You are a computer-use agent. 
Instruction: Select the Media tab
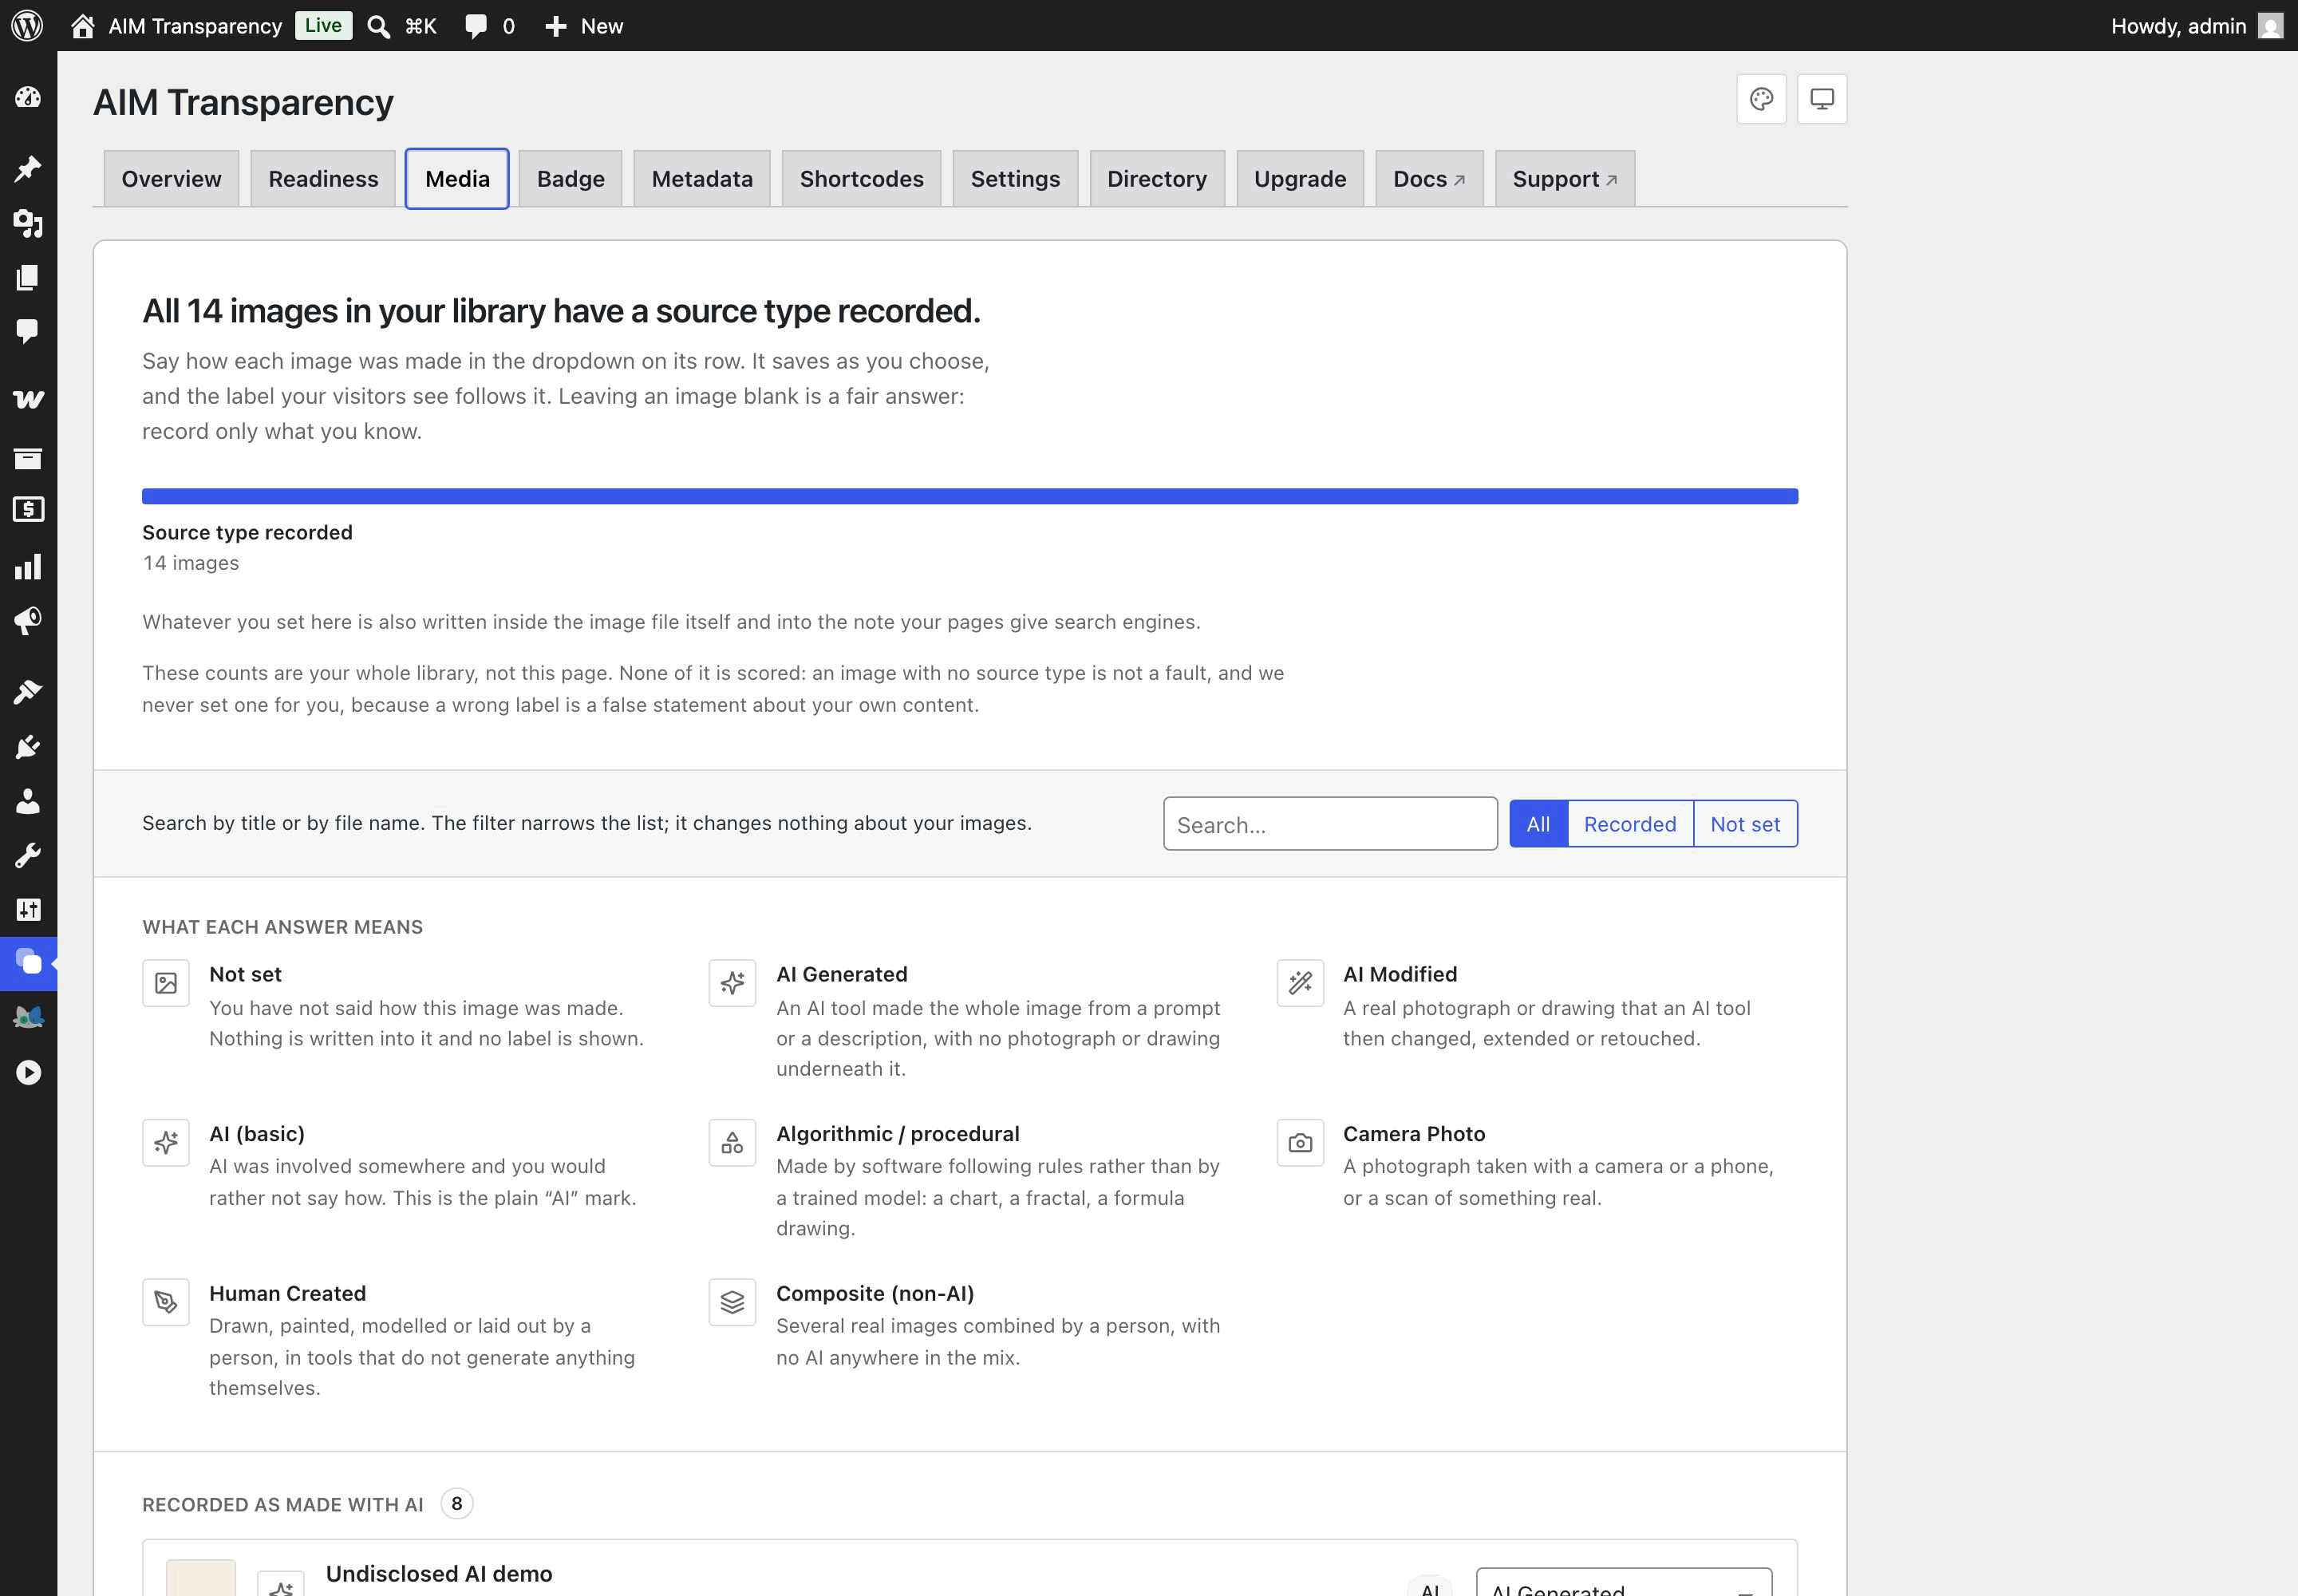[457, 179]
